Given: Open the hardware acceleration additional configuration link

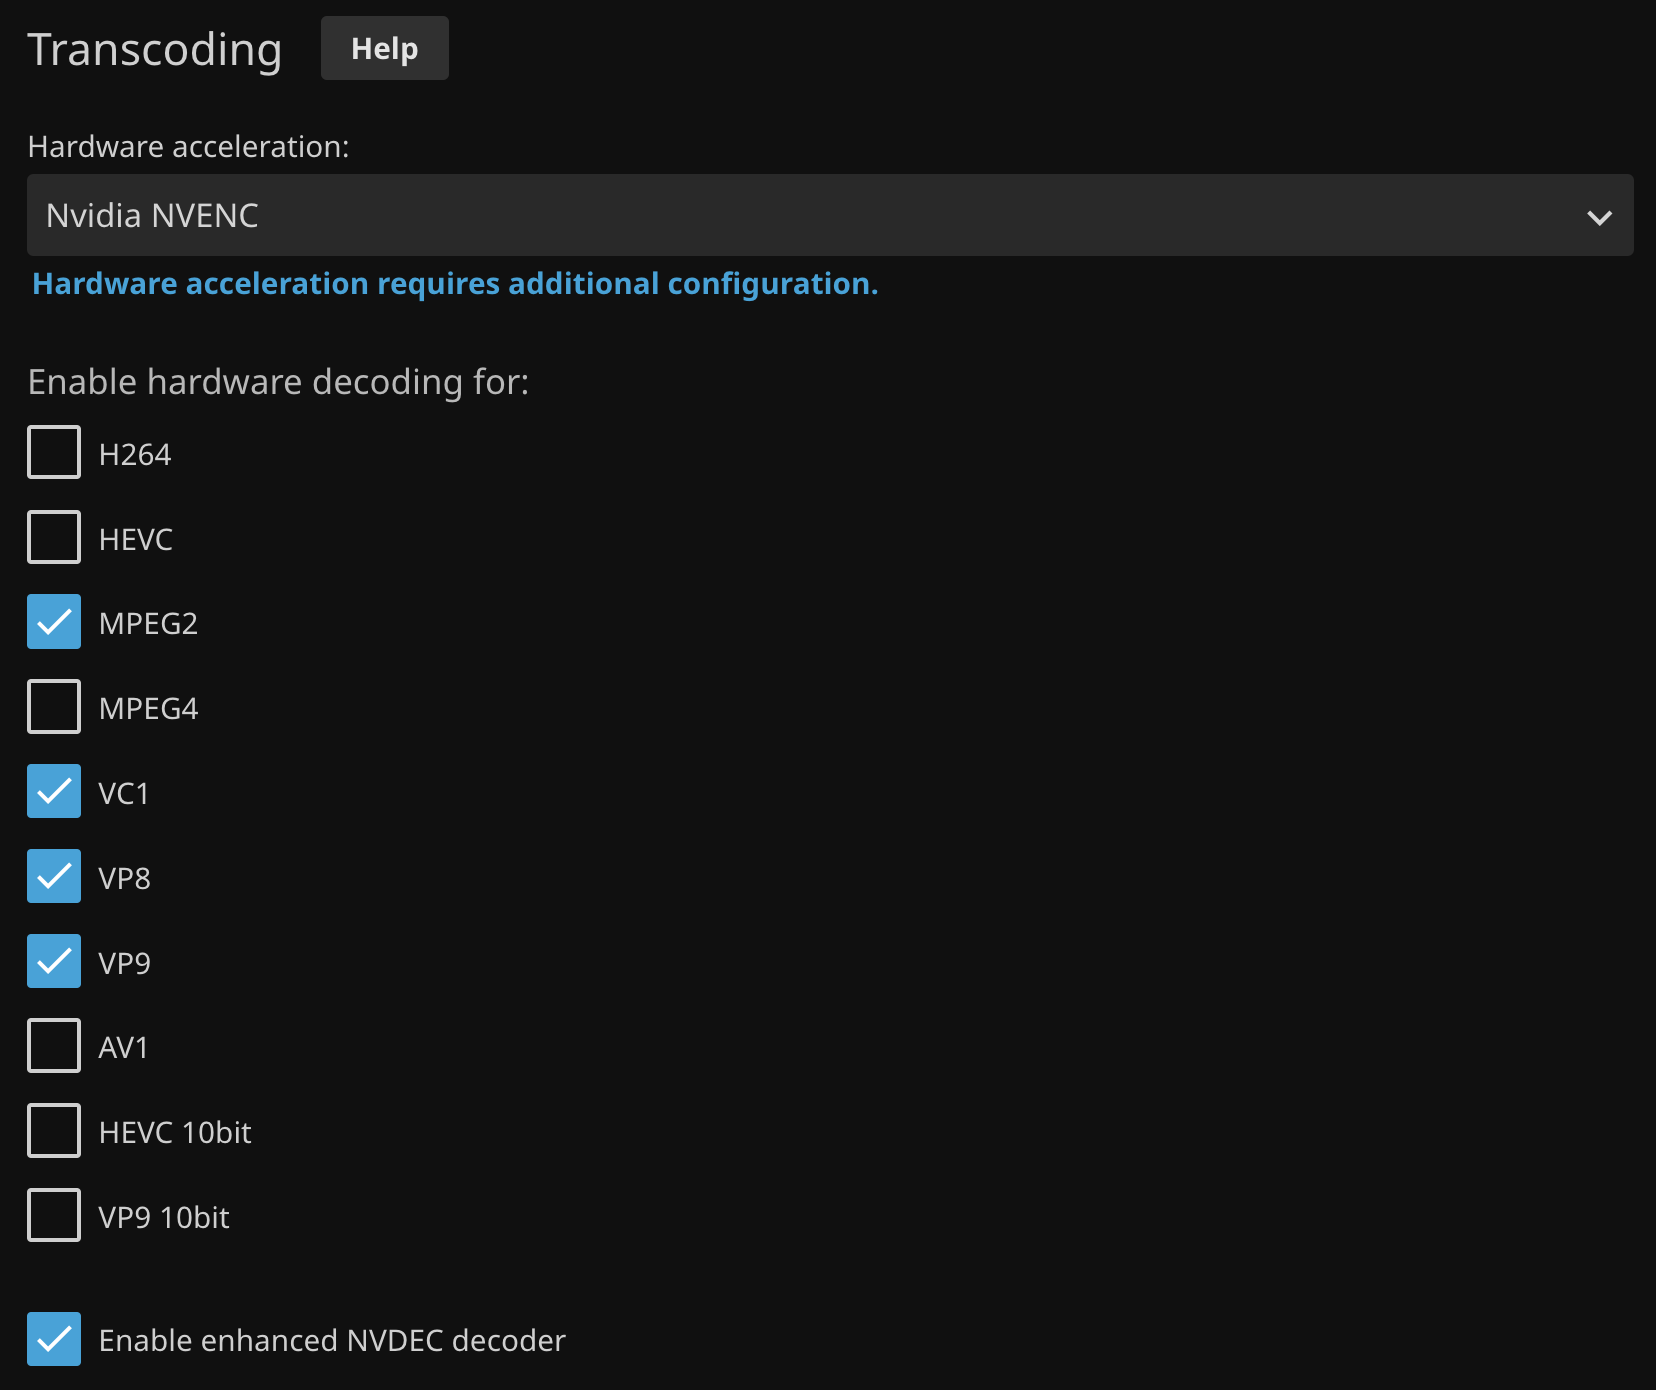Looking at the screenshot, I should [x=455, y=284].
